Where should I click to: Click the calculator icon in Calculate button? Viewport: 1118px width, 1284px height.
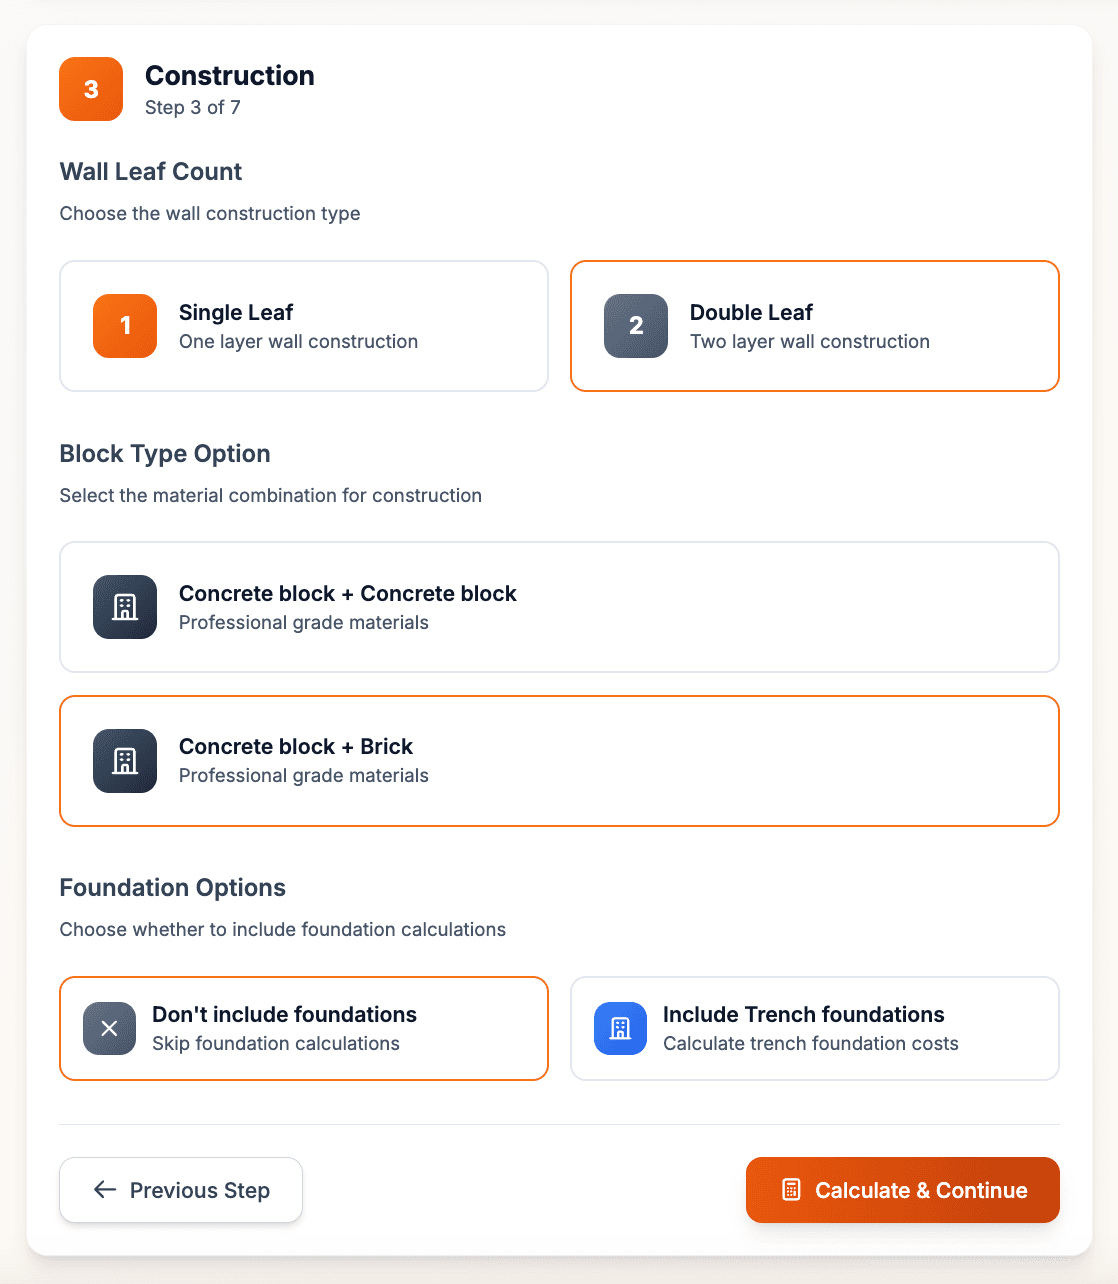coord(791,1190)
